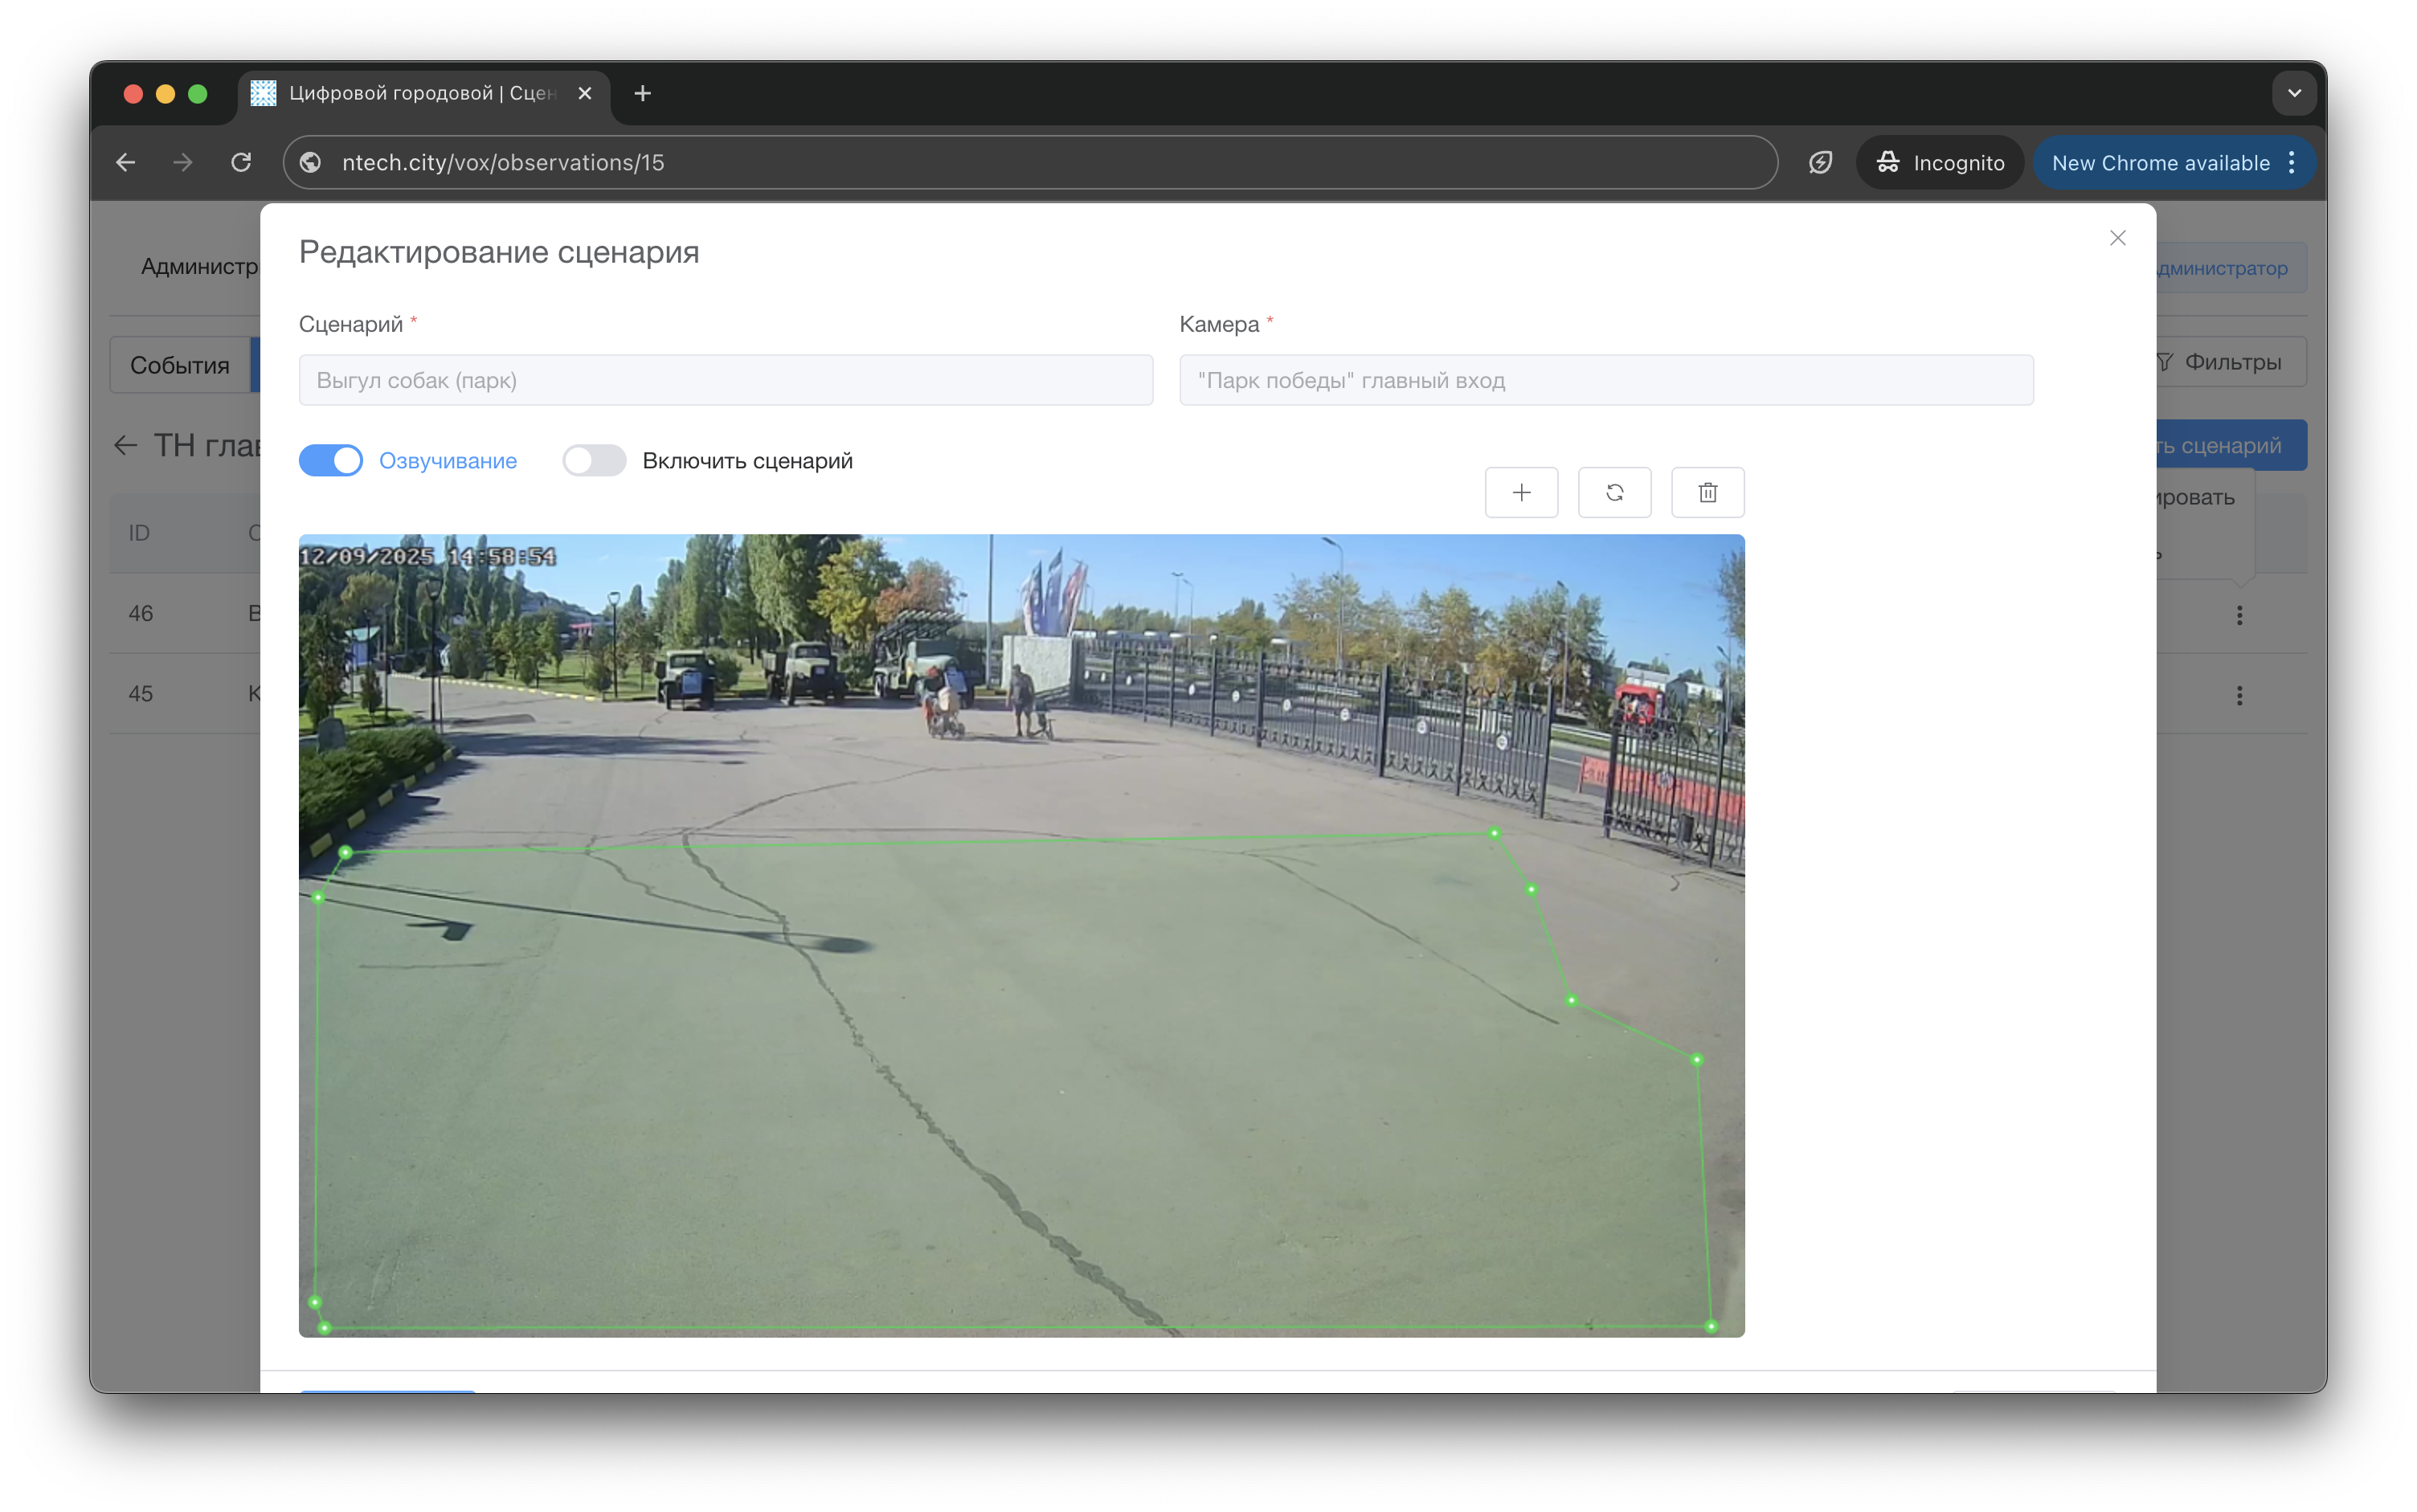The width and height of the screenshot is (2417, 1512).
Task: Switch to the События tab
Action: coord(180,365)
